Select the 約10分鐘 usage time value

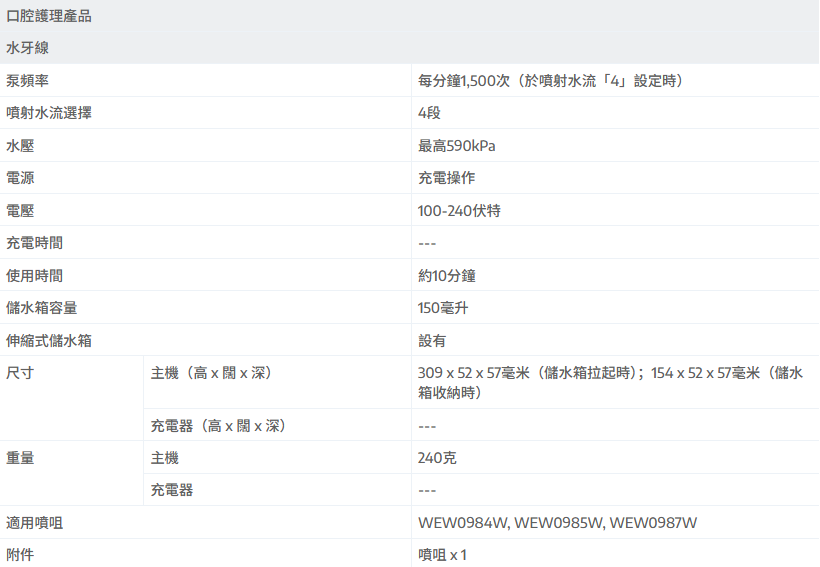coord(446,276)
